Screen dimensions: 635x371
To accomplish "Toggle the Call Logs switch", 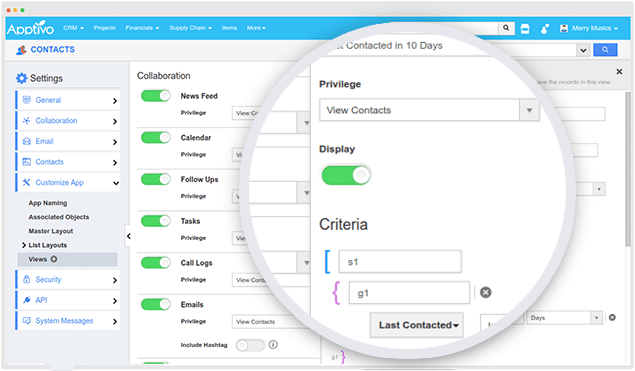I will [156, 262].
